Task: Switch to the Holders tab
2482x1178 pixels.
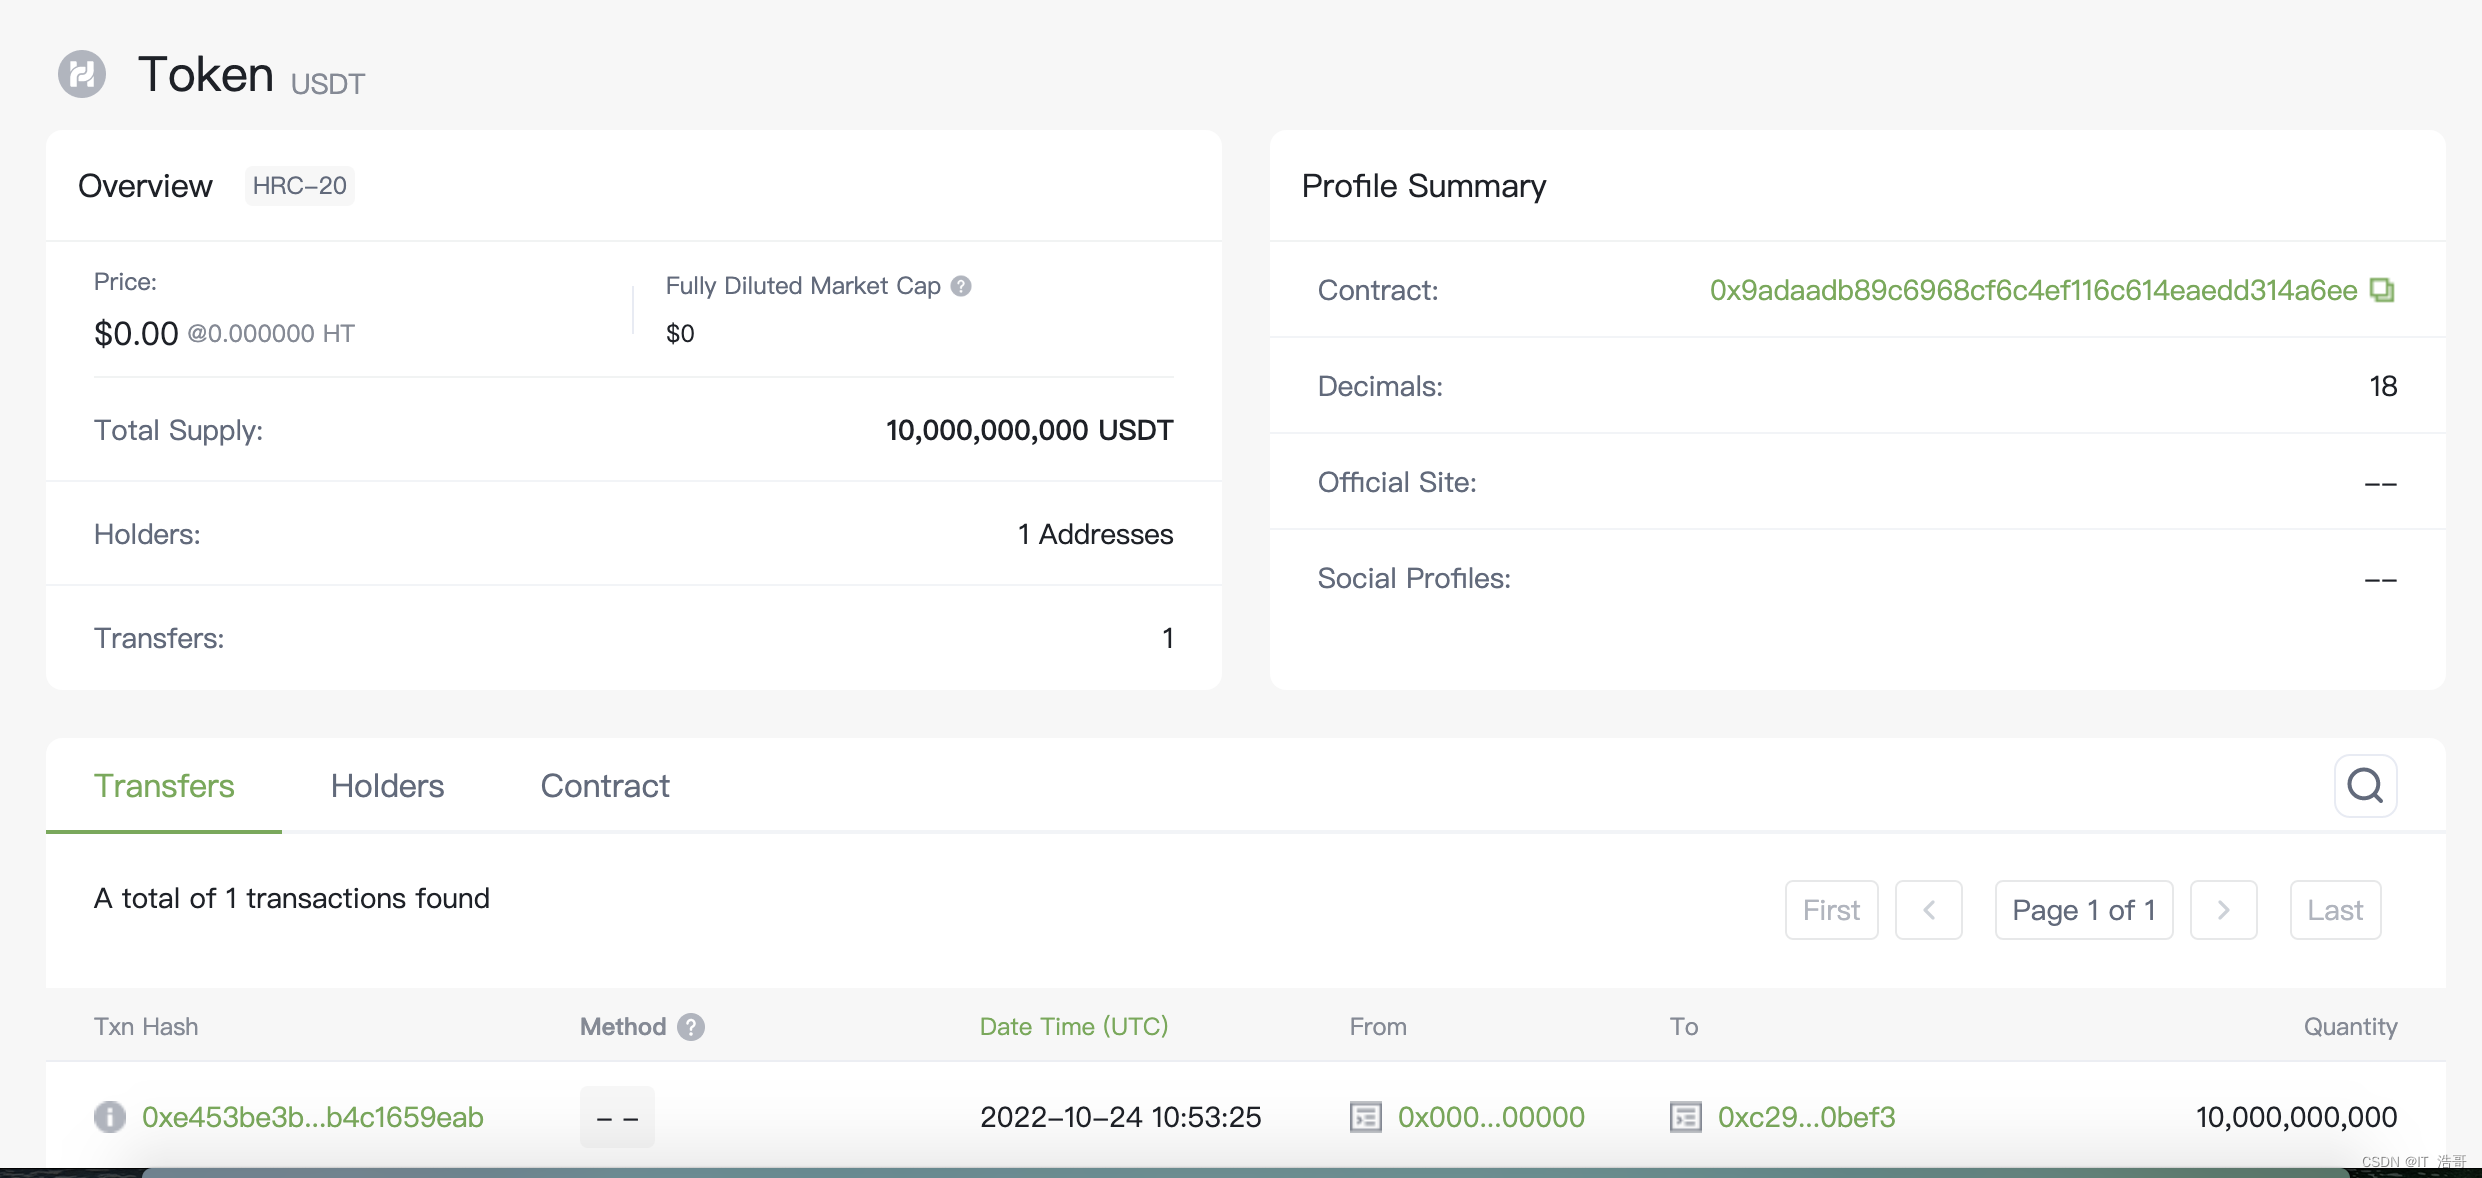Action: [387, 786]
